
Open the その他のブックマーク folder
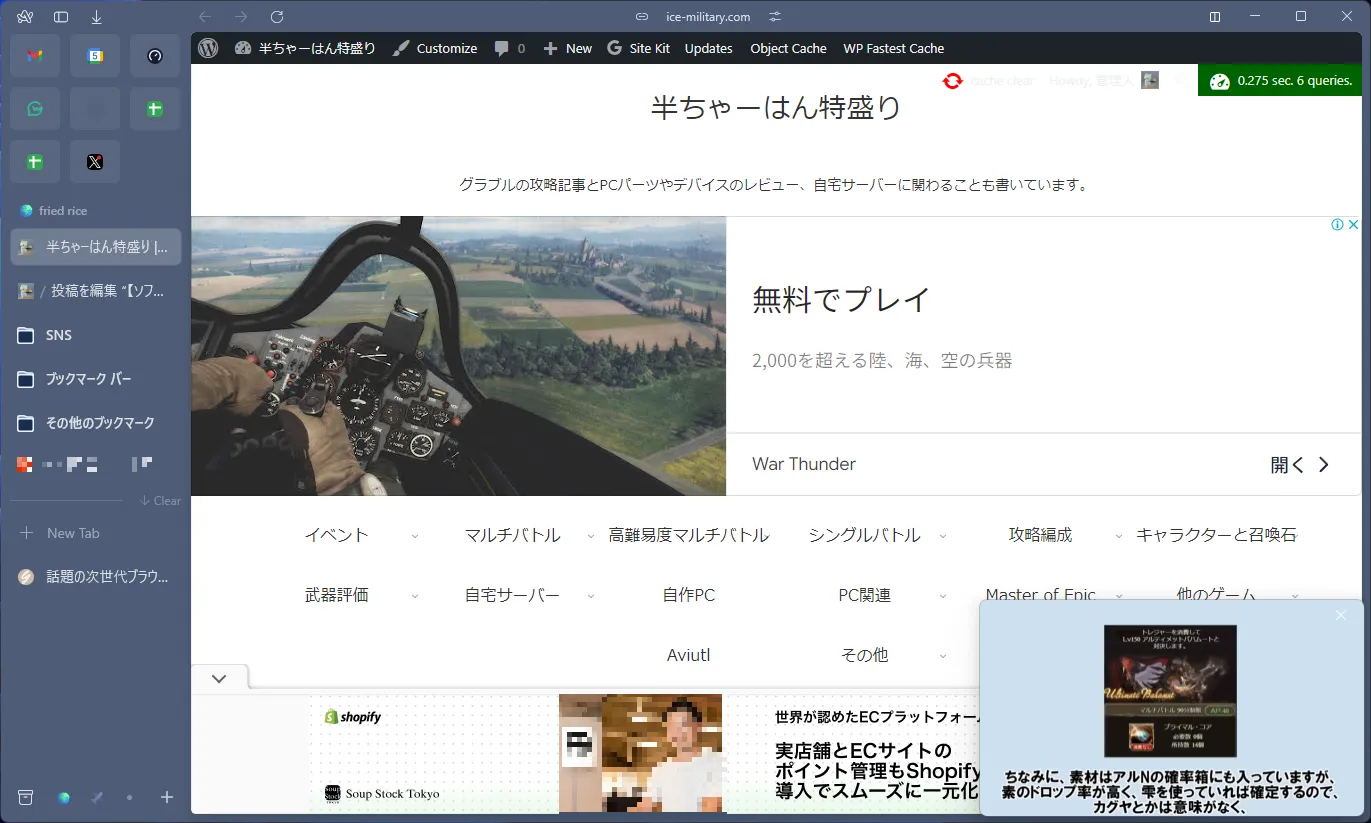96,423
